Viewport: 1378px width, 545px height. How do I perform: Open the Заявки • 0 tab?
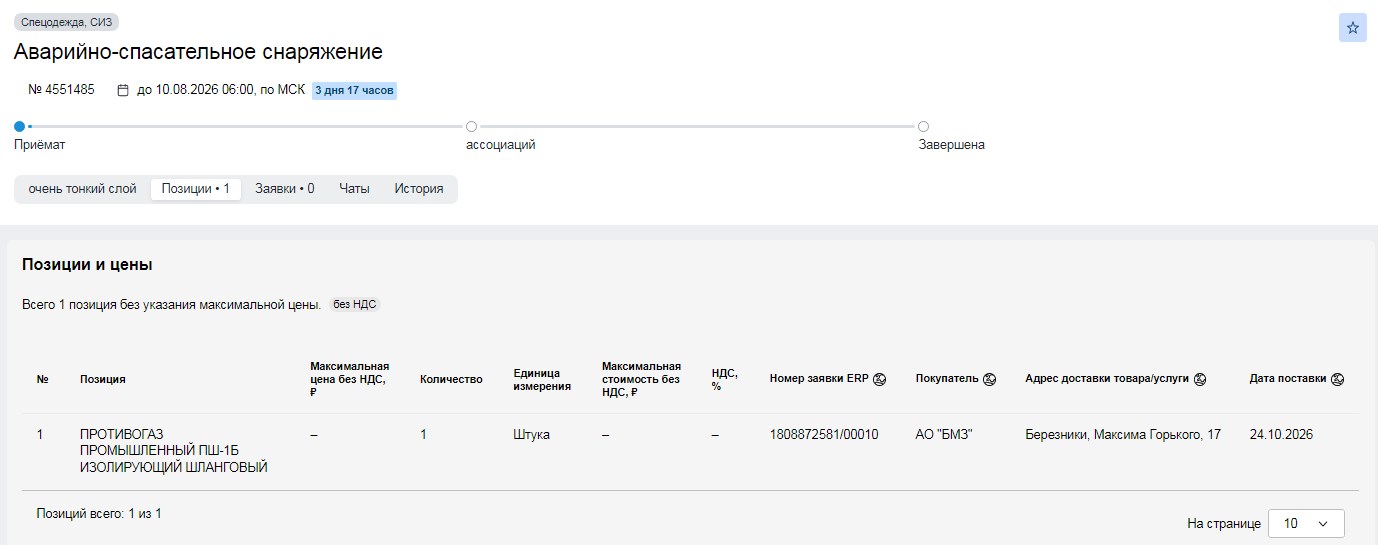tap(285, 189)
